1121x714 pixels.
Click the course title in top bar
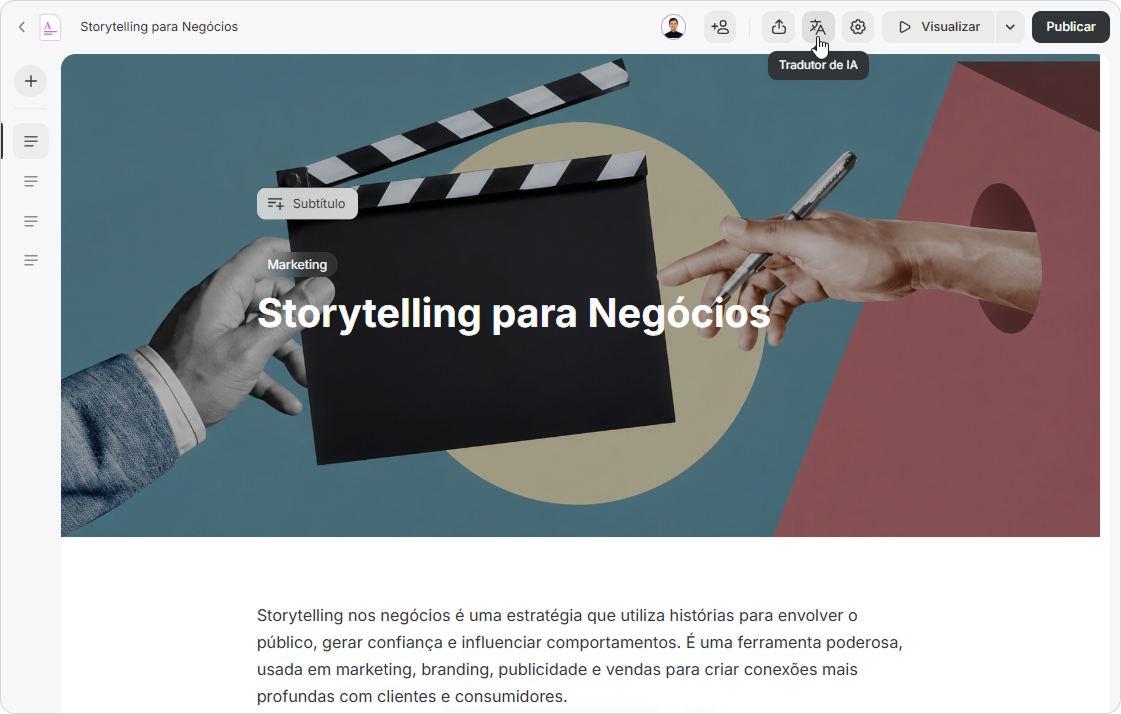click(x=159, y=27)
